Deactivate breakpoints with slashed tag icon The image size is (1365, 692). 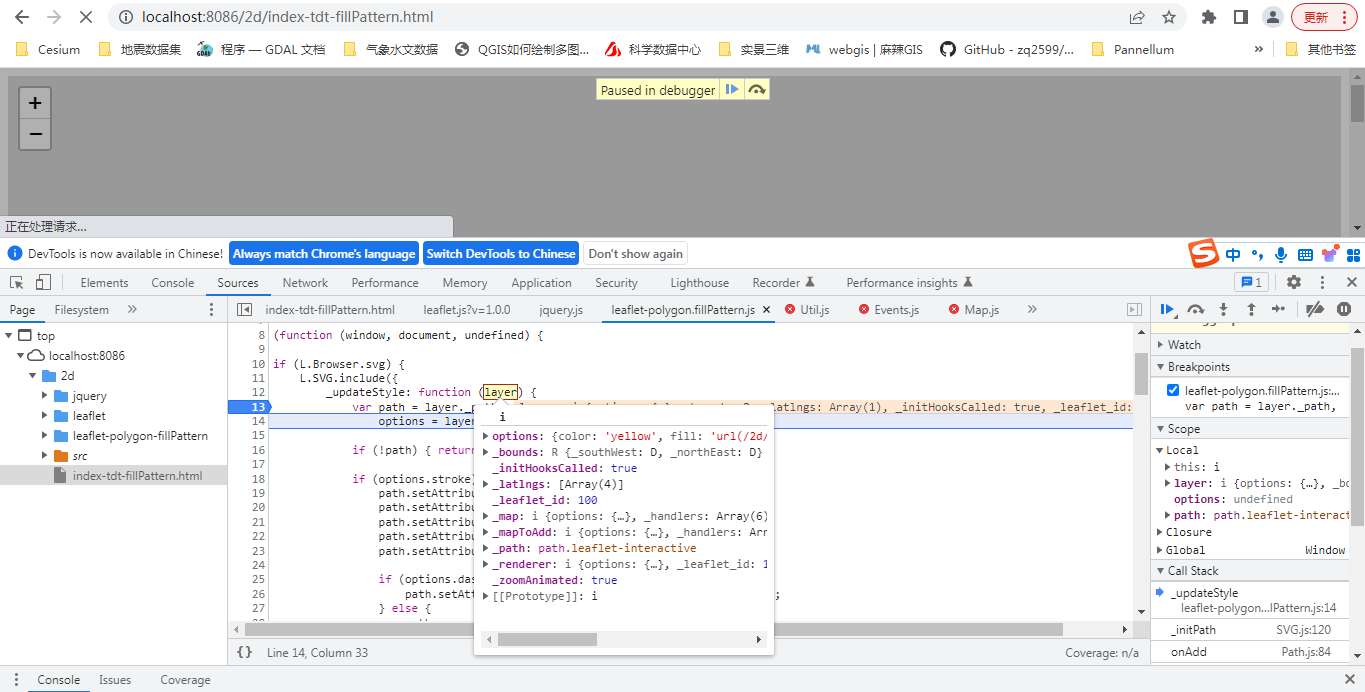point(1315,310)
